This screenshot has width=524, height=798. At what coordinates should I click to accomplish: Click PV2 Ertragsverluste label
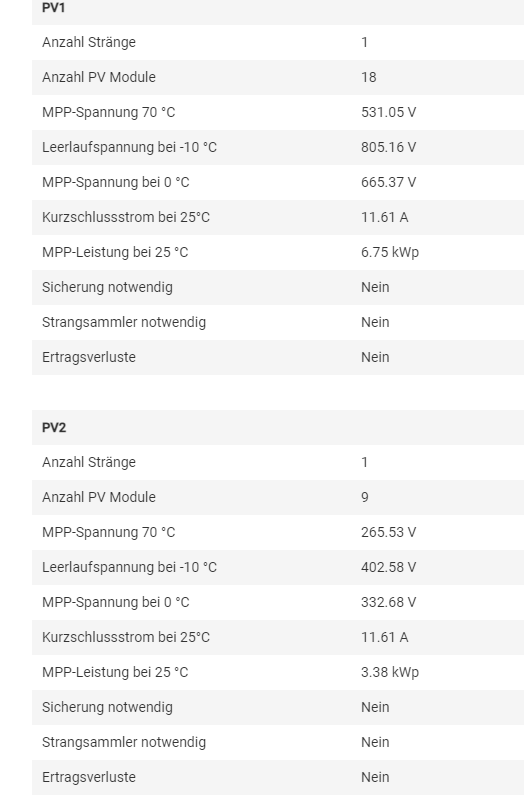pyautogui.click(x=89, y=778)
